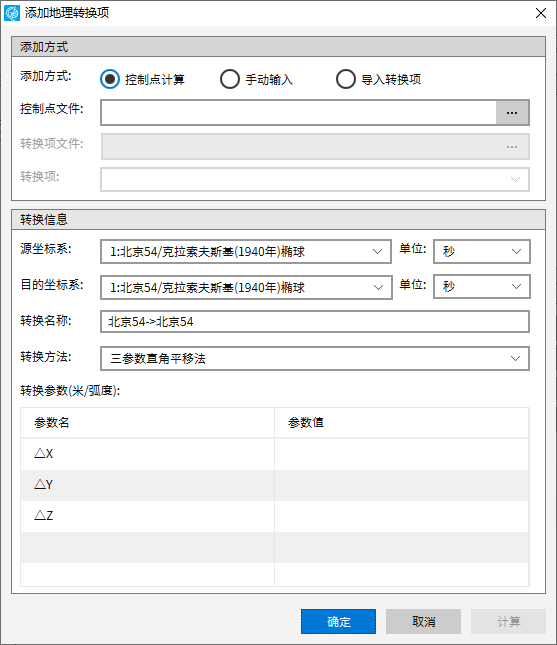The image size is (557, 645).
Task: Select the △Z parameter value cell
Action: point(402,516)
